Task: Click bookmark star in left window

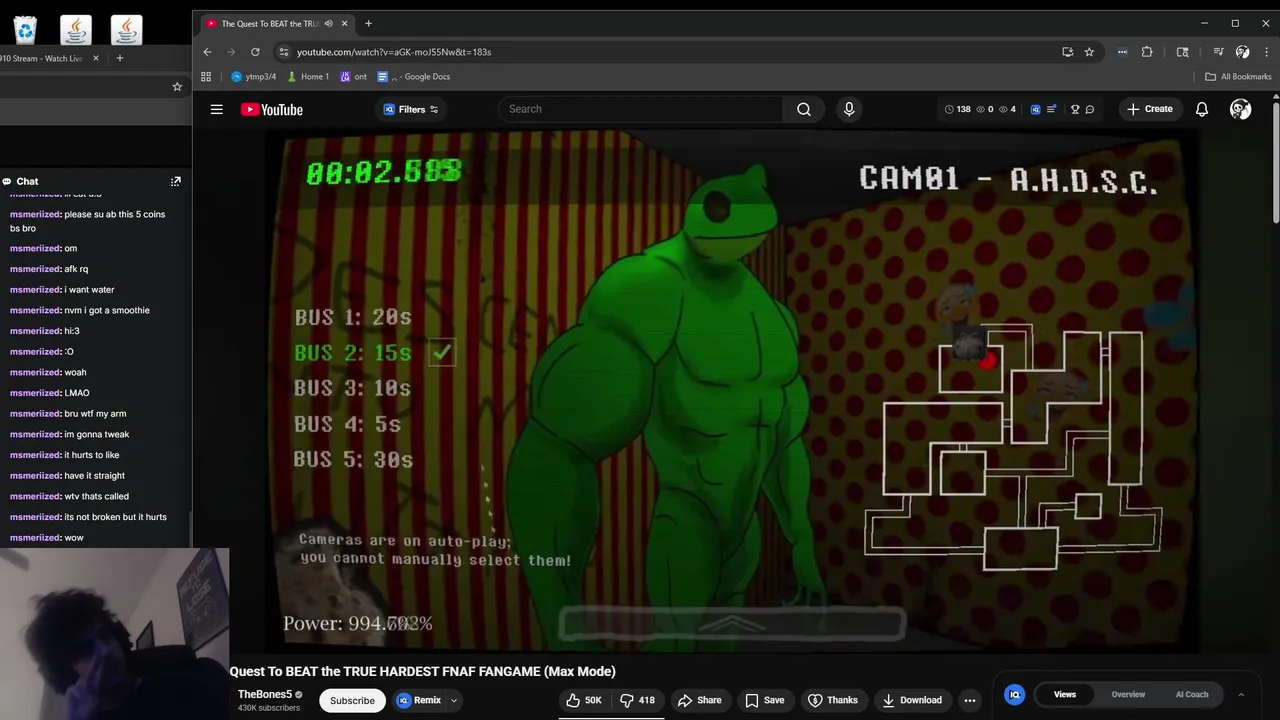Action: (x=177, y=87)
